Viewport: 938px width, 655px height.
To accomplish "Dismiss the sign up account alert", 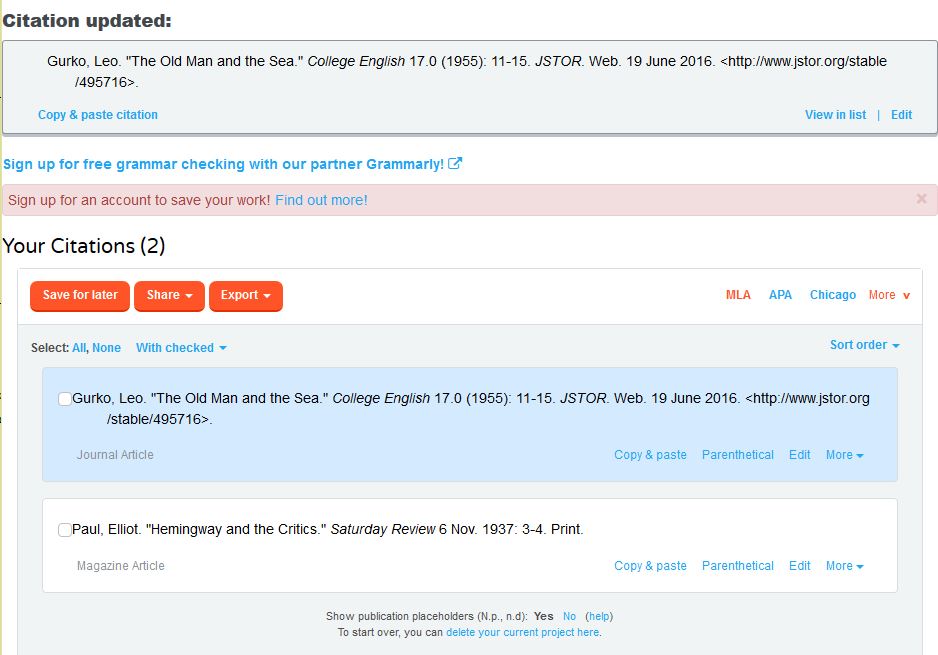I will click(x=921, y=199).
